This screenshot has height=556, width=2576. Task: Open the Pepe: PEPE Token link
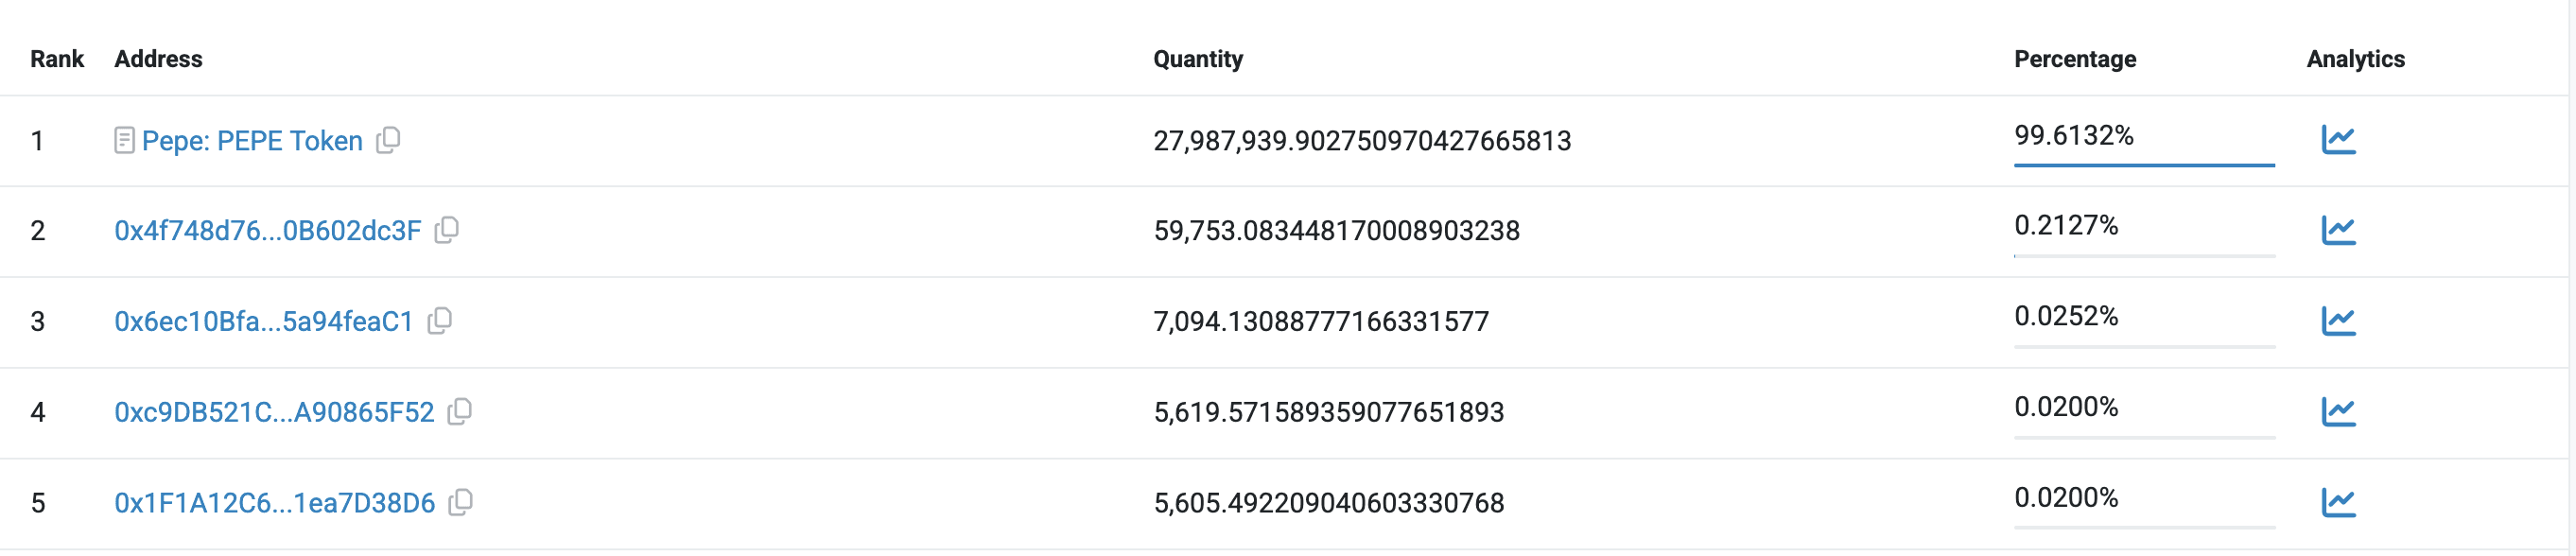[x=252, y=141]
